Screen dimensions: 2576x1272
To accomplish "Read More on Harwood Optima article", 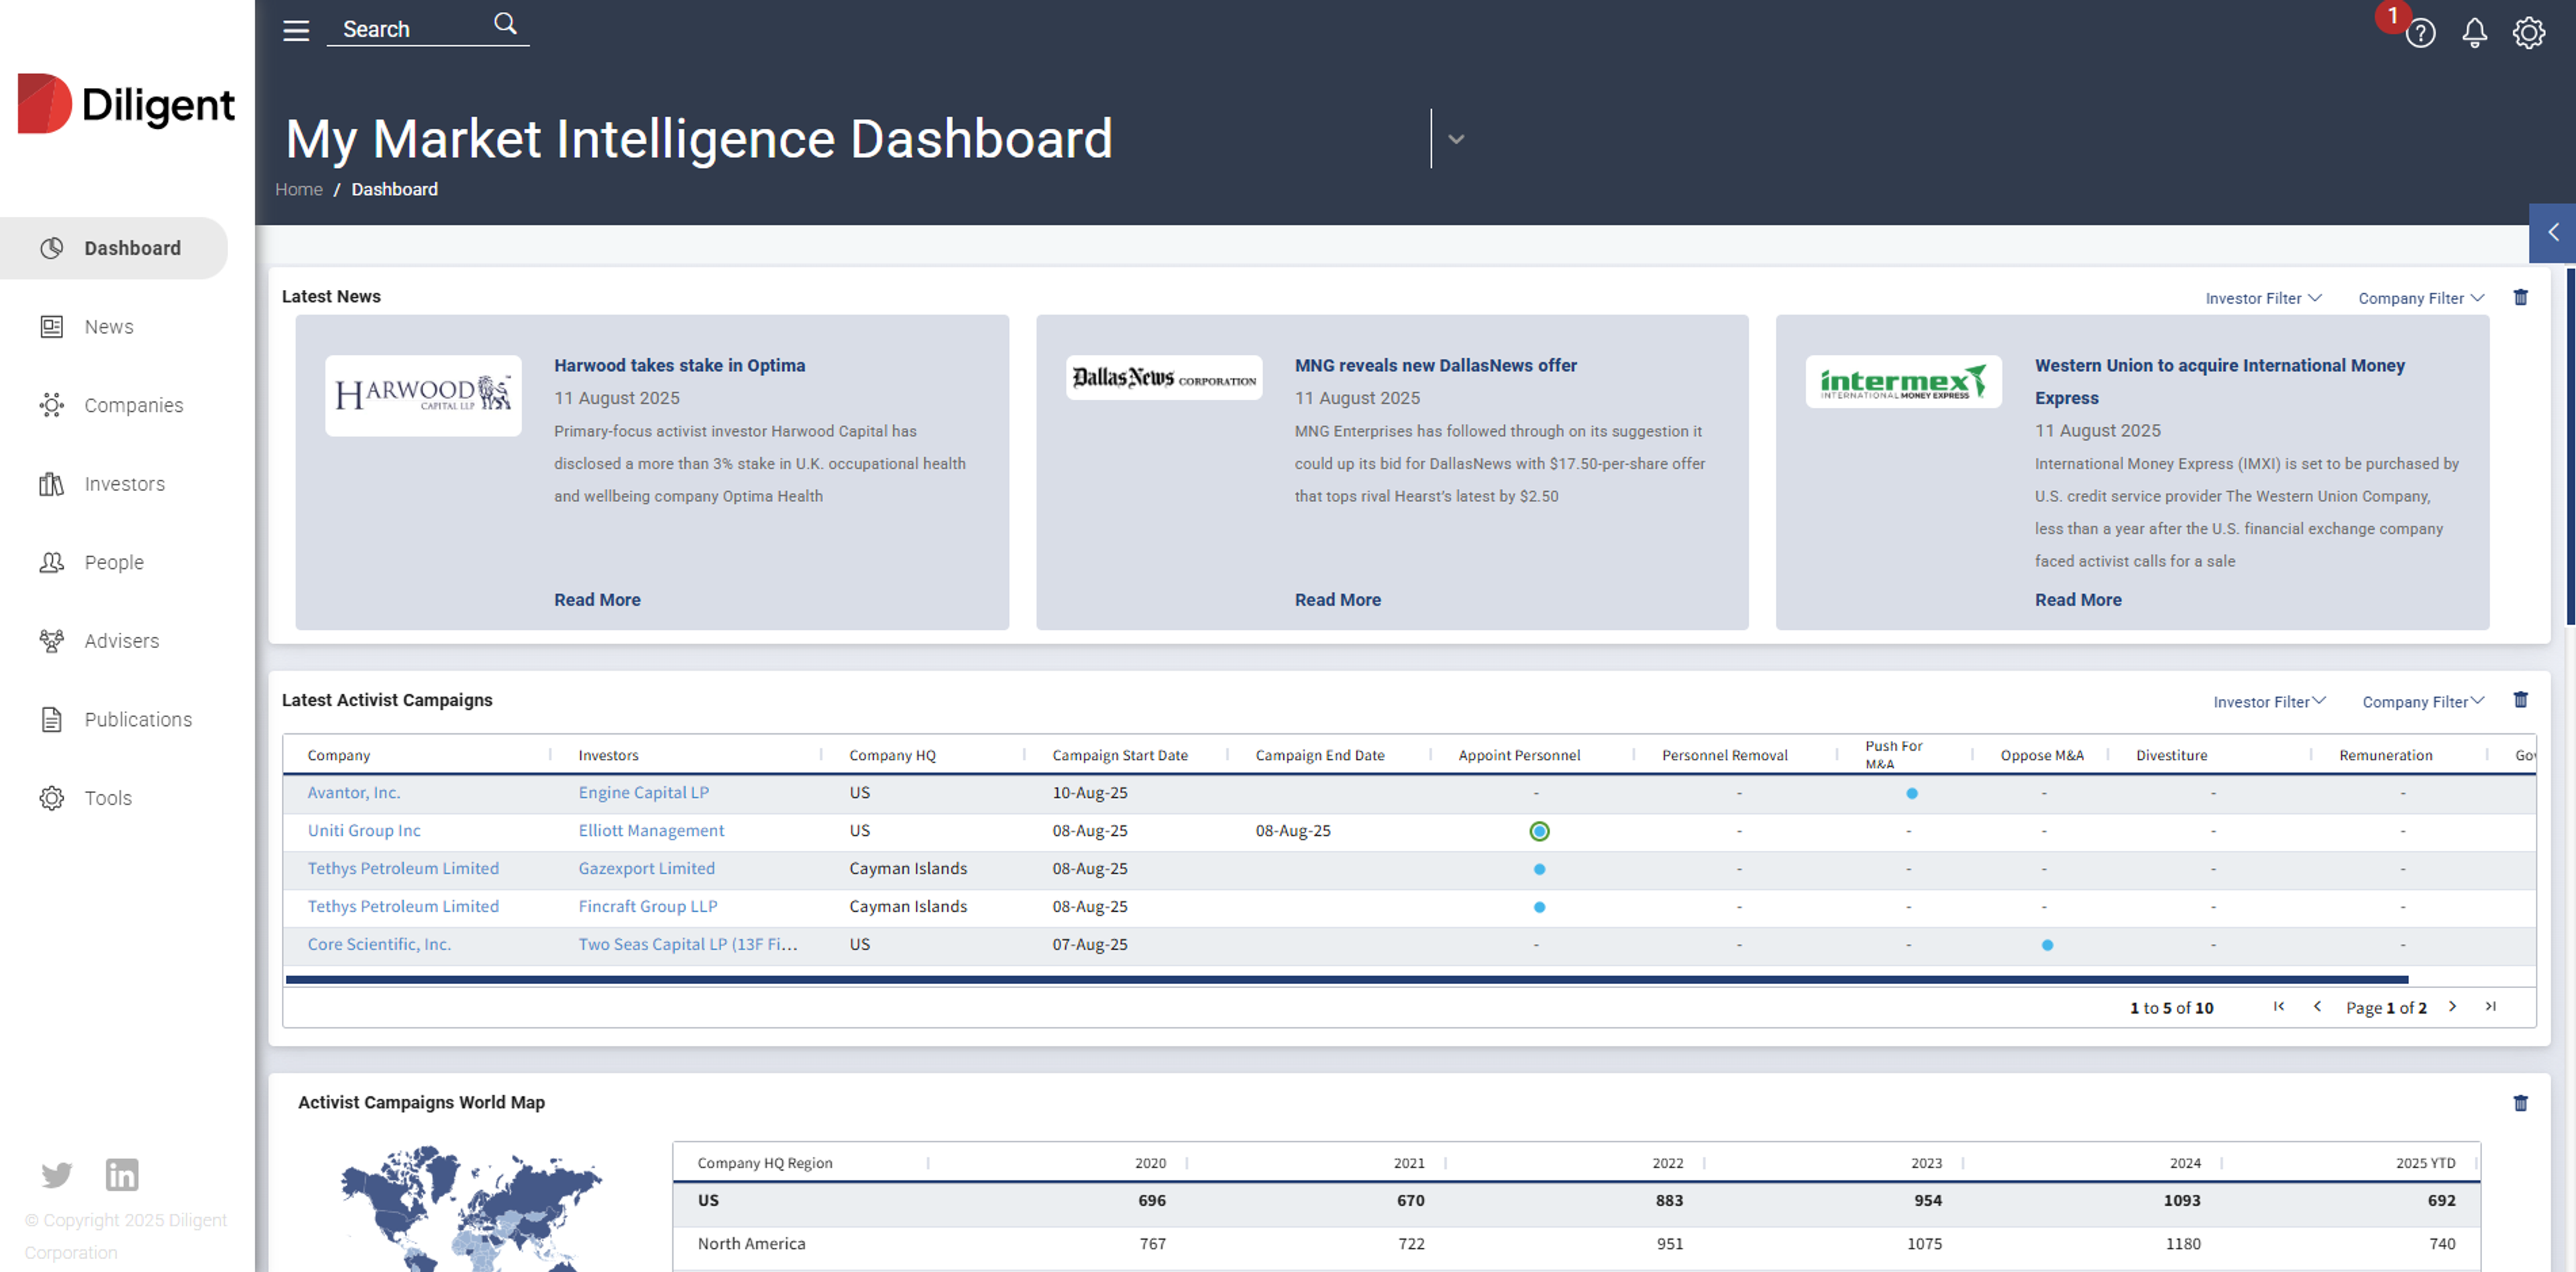I will click(597, 600).
